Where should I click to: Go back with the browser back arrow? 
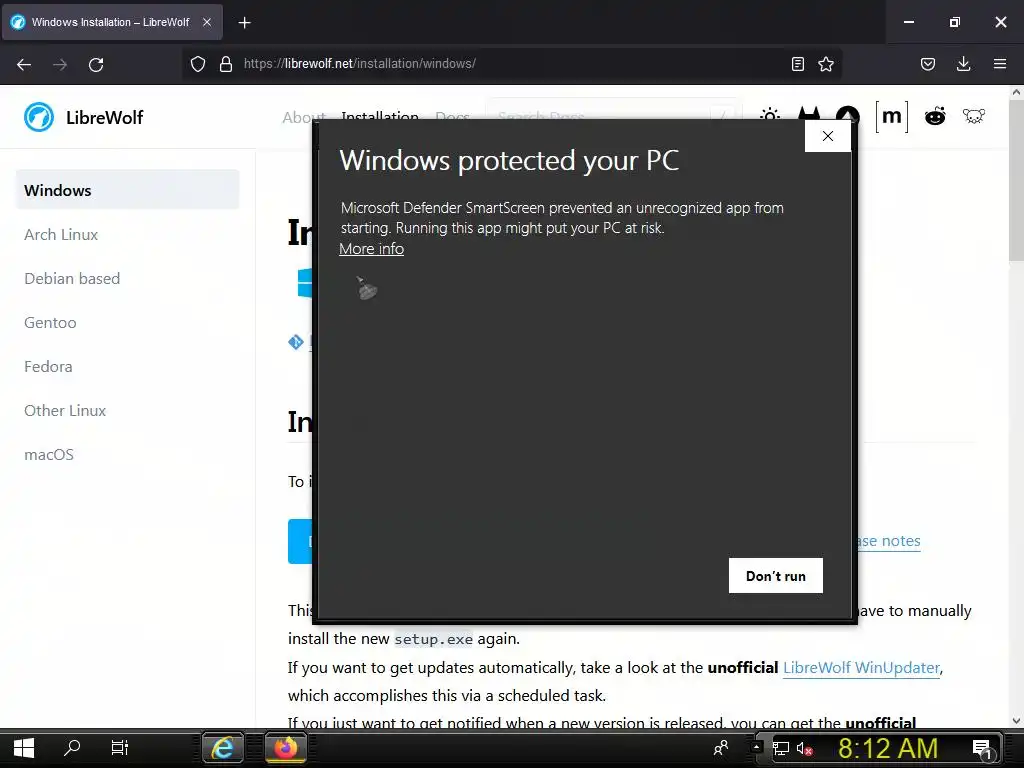pyautogui.click(x=24, y=64)
